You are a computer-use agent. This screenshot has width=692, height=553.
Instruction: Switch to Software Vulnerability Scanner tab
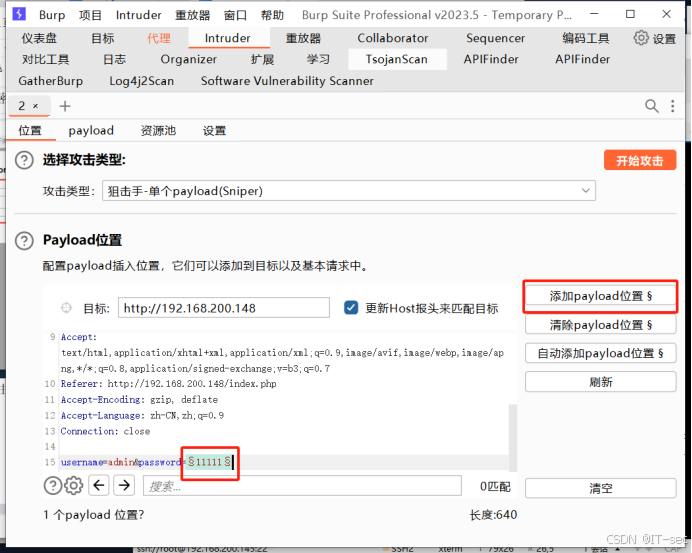pyautogui.click(x=287, y=81)
